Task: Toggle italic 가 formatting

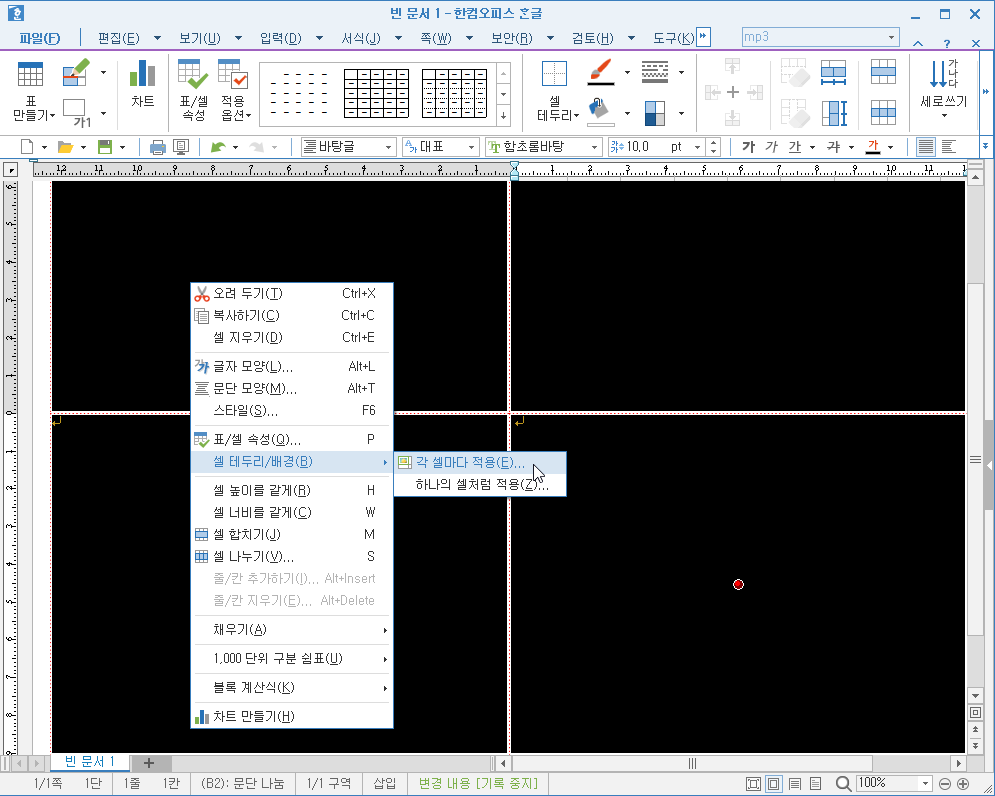Action: [771, 147]
